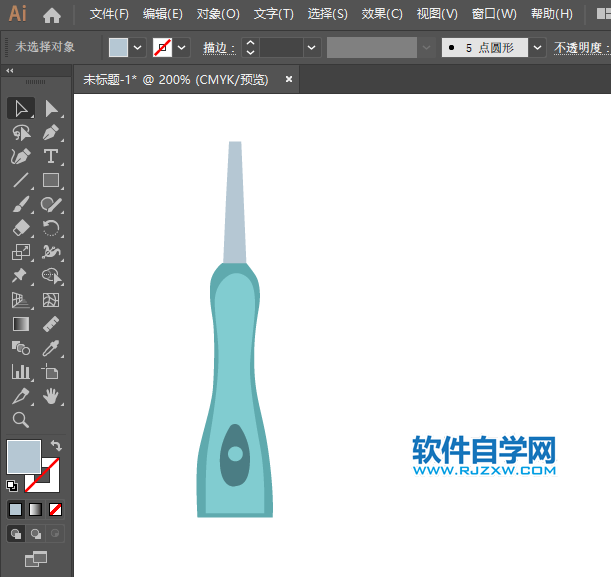Adjust the stroke weight stepper
Image resolution: width=611 pixels, height=577 pixels.
click(251, 48)
